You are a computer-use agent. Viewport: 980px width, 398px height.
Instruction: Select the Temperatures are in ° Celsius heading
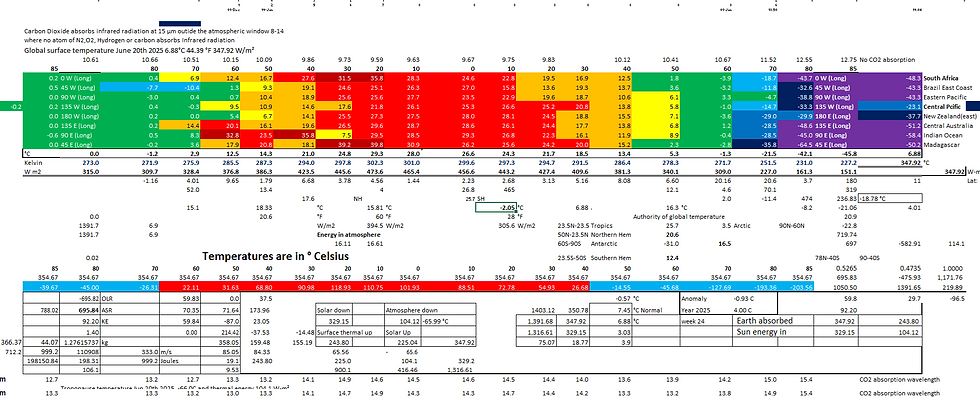(275, 256)
